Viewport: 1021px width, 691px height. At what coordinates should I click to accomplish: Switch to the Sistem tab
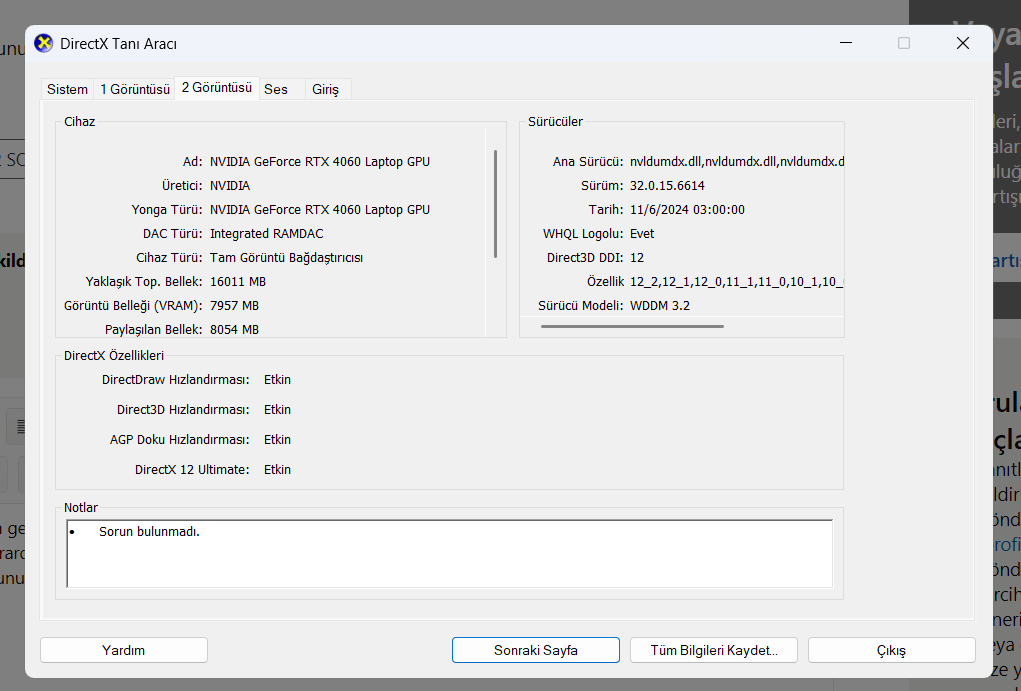(x=67, y=89)
